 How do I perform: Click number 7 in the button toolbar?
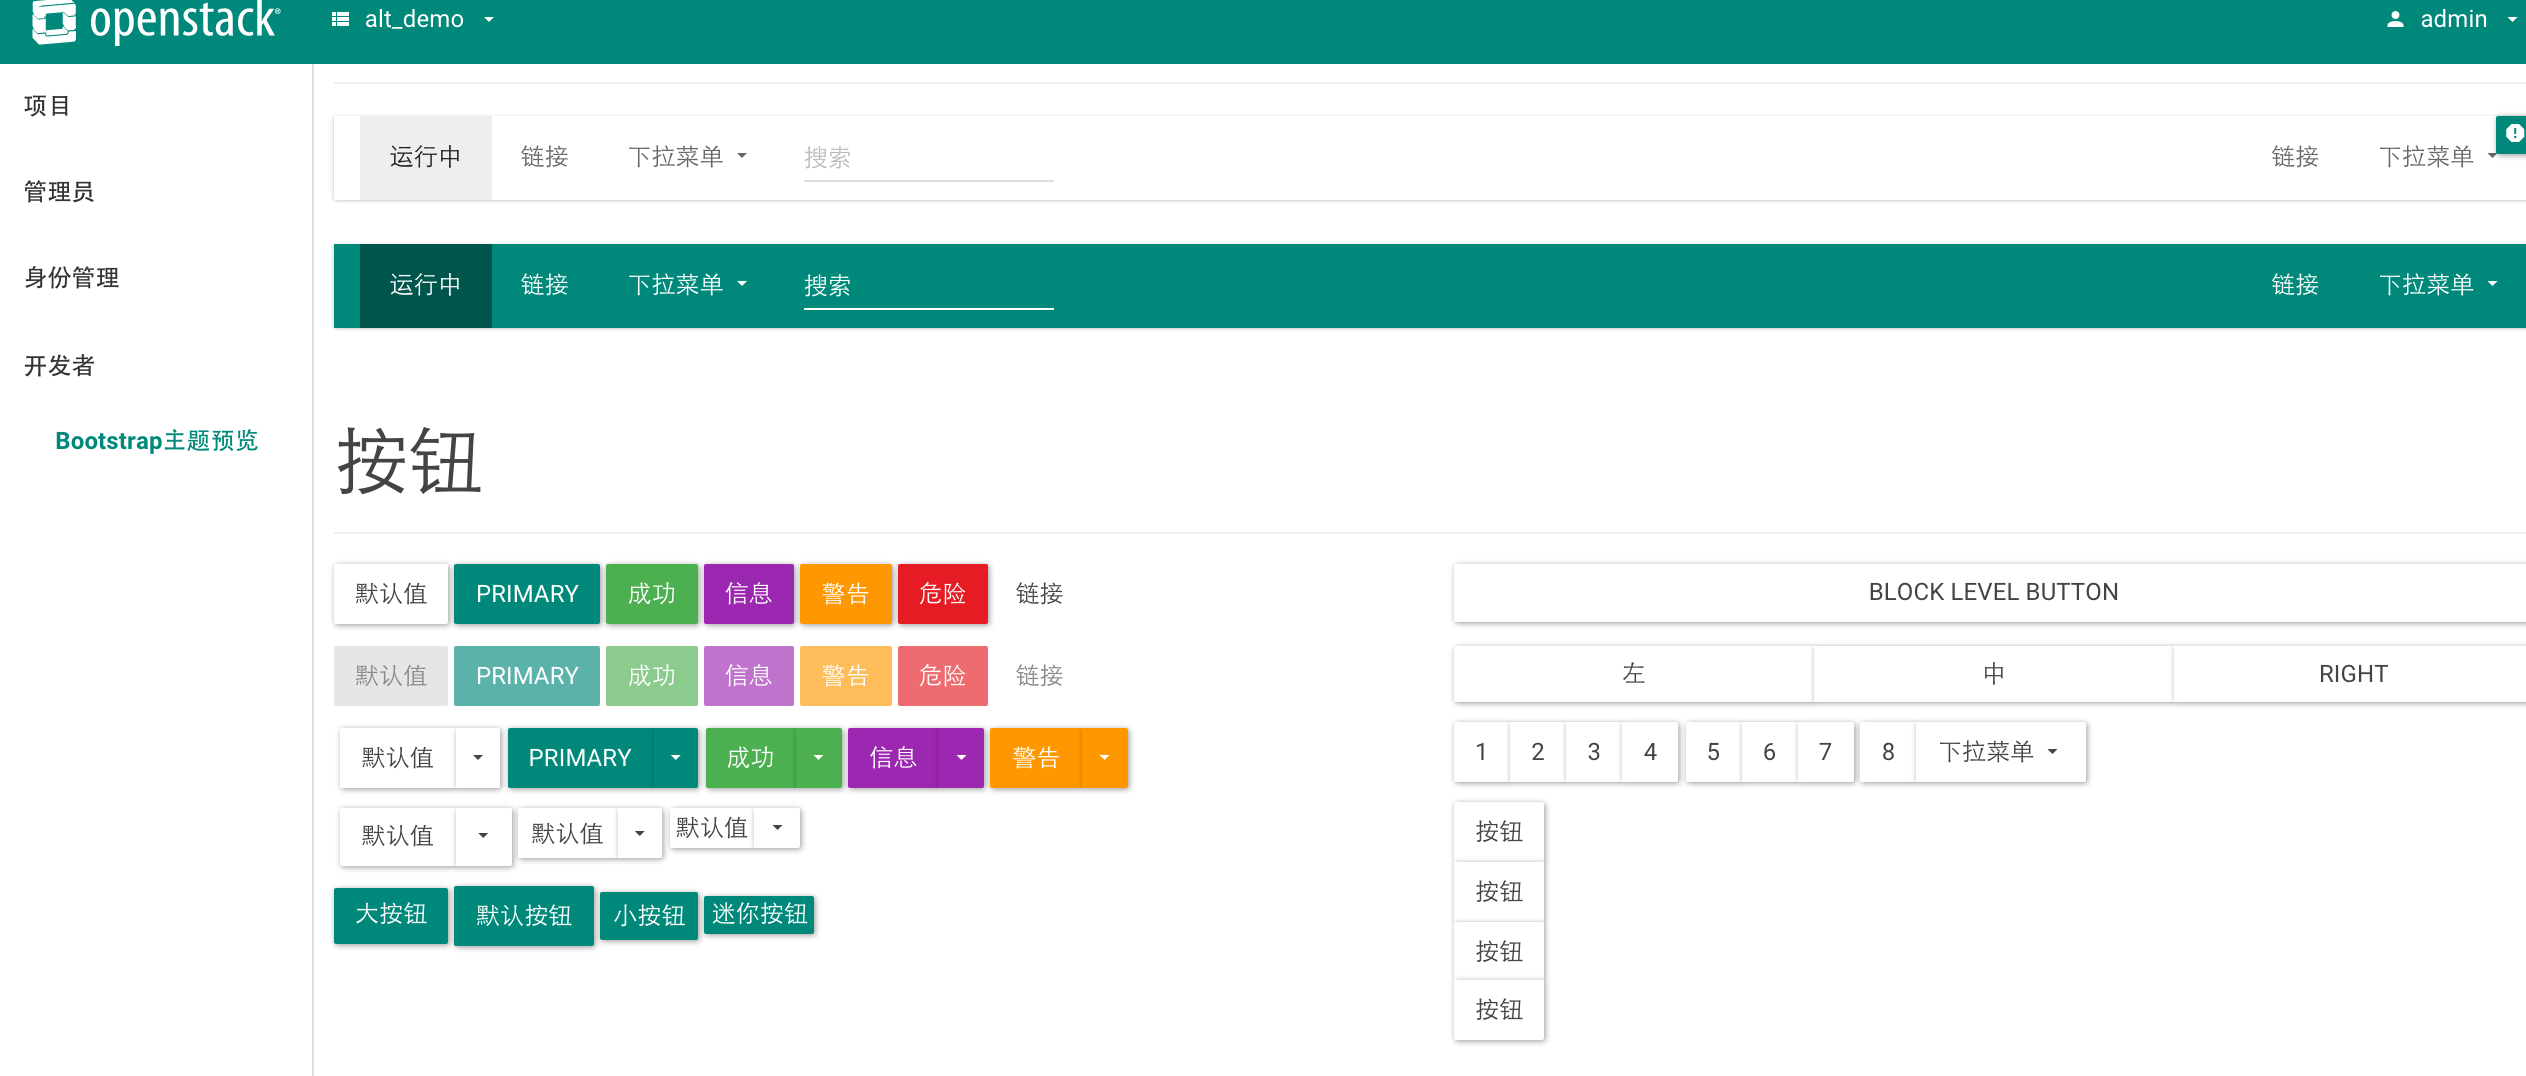click(1825, 752)
